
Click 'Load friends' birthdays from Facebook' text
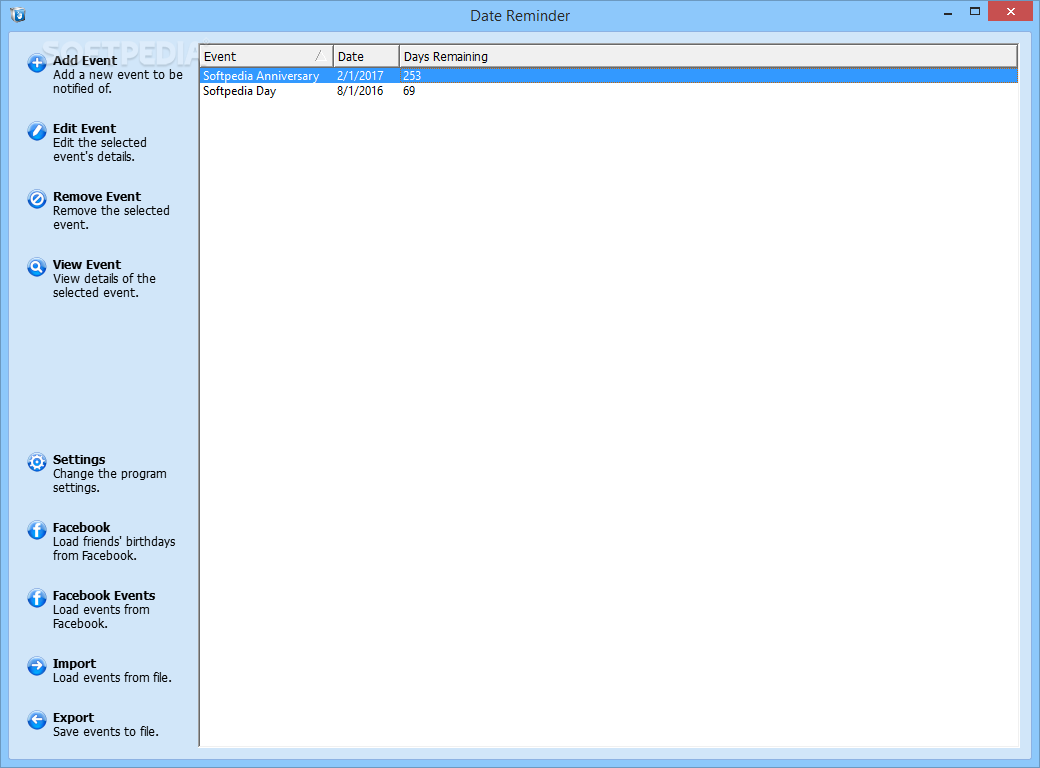point(114,548)
